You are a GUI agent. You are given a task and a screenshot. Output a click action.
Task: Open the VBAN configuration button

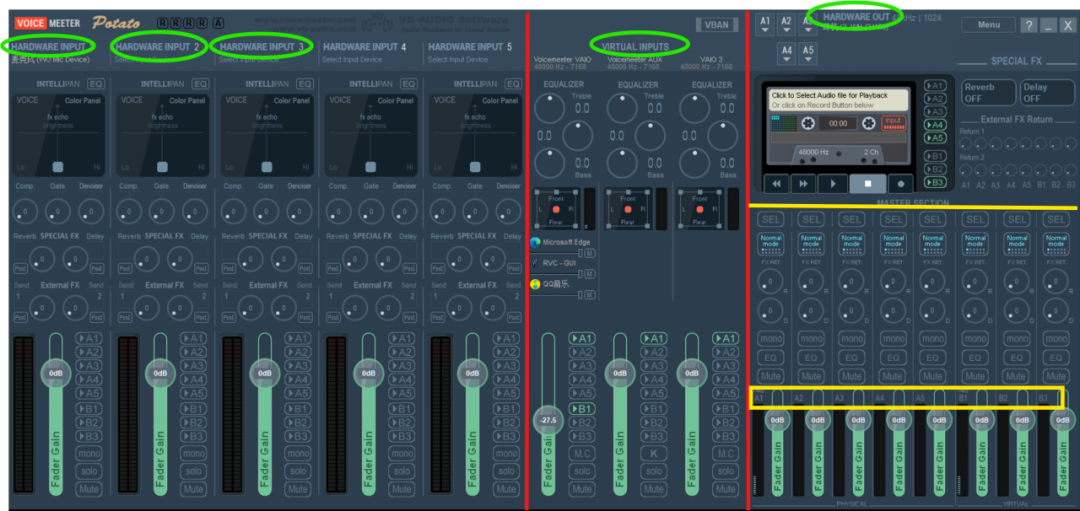tap(716, 25)
